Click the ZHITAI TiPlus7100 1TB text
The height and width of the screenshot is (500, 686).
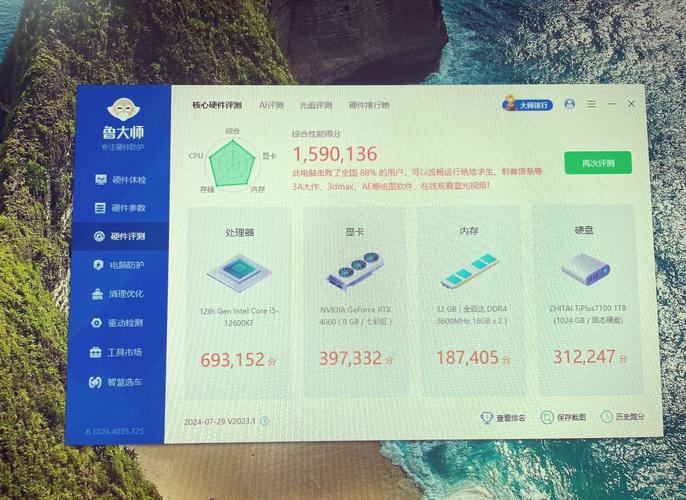[588, 314]
